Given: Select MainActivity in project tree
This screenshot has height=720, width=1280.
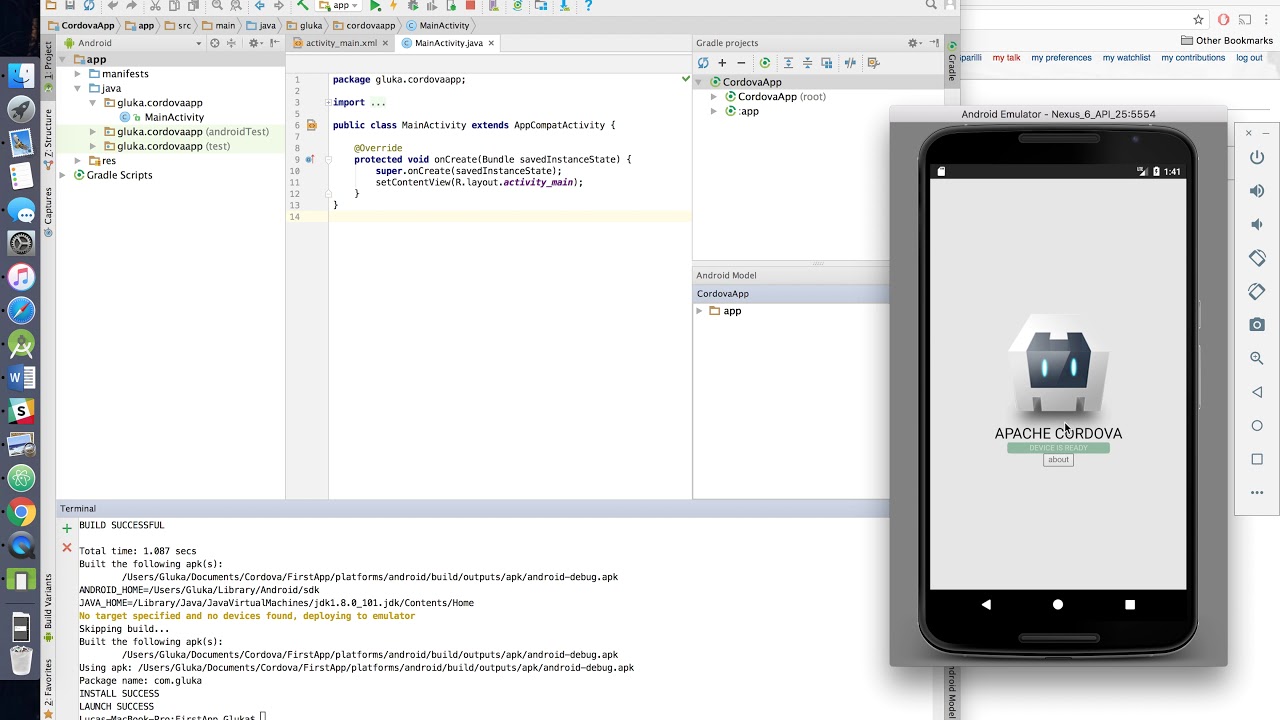Looking at the screenshot, I should click(x=174, y=117).
